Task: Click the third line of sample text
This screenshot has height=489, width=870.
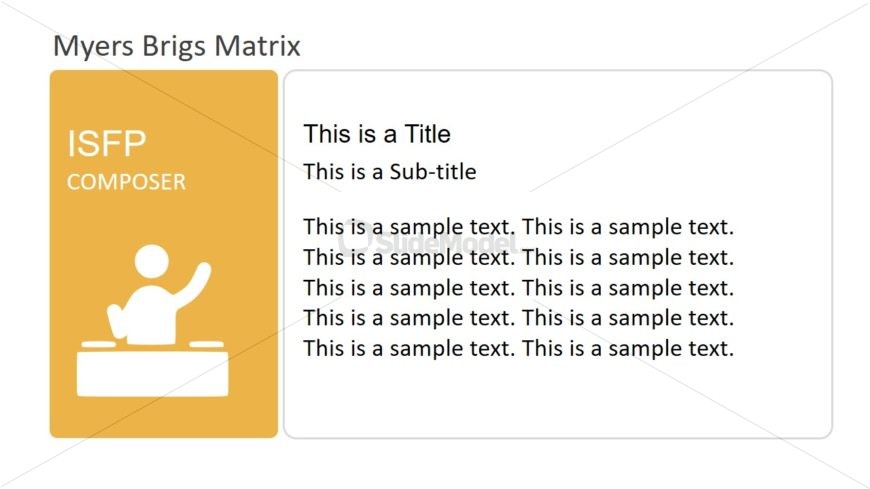Action: [x=518, y=288]
